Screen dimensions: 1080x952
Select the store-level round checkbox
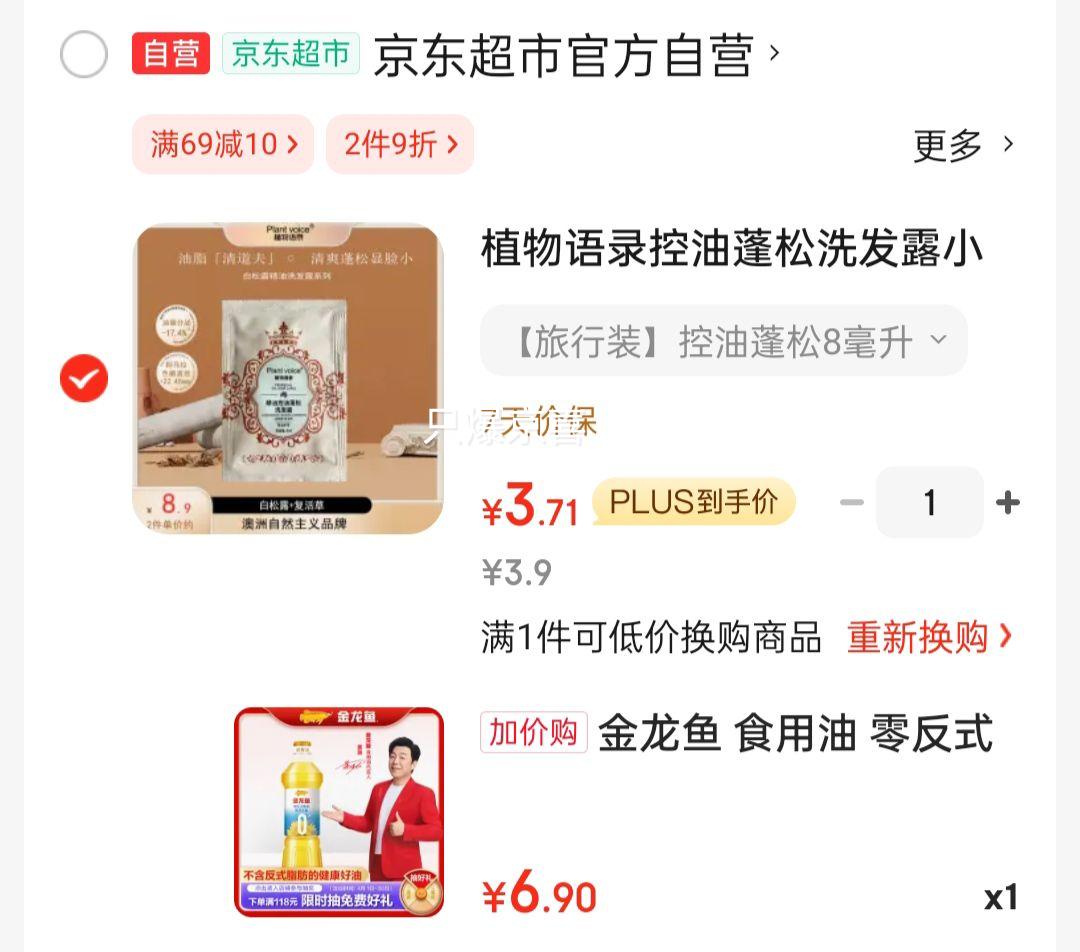(84, 54)
